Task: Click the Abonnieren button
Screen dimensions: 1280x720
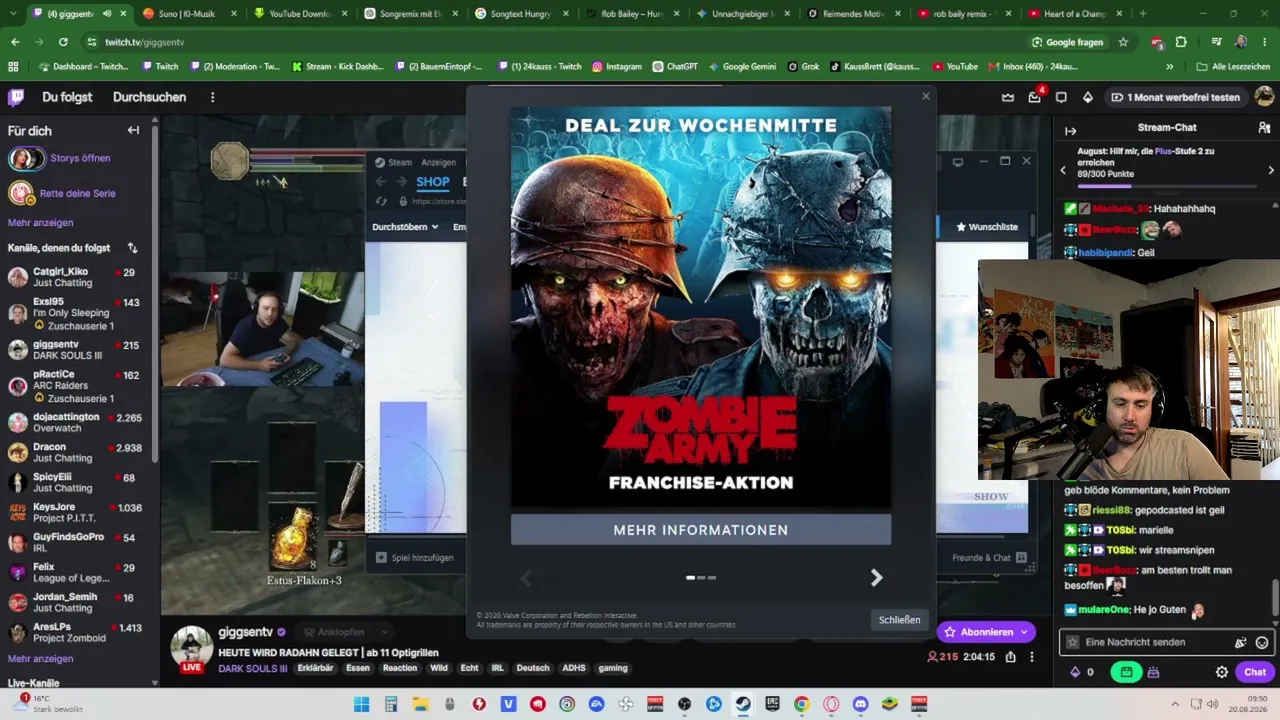Action: 986,632
